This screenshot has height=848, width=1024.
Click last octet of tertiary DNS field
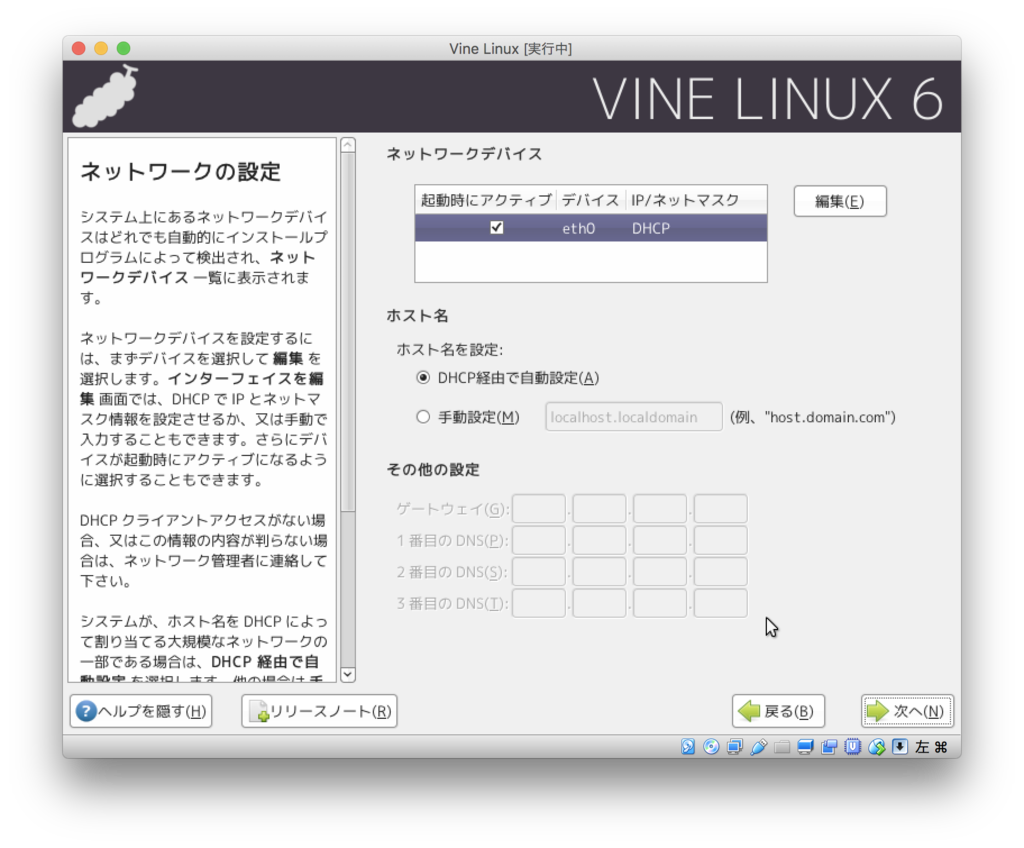(x=720, y=603)
